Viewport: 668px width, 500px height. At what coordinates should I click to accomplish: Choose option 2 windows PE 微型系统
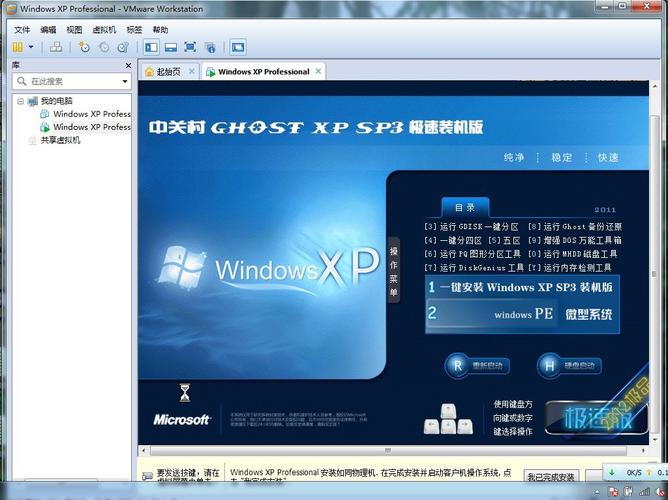[522, 314]
